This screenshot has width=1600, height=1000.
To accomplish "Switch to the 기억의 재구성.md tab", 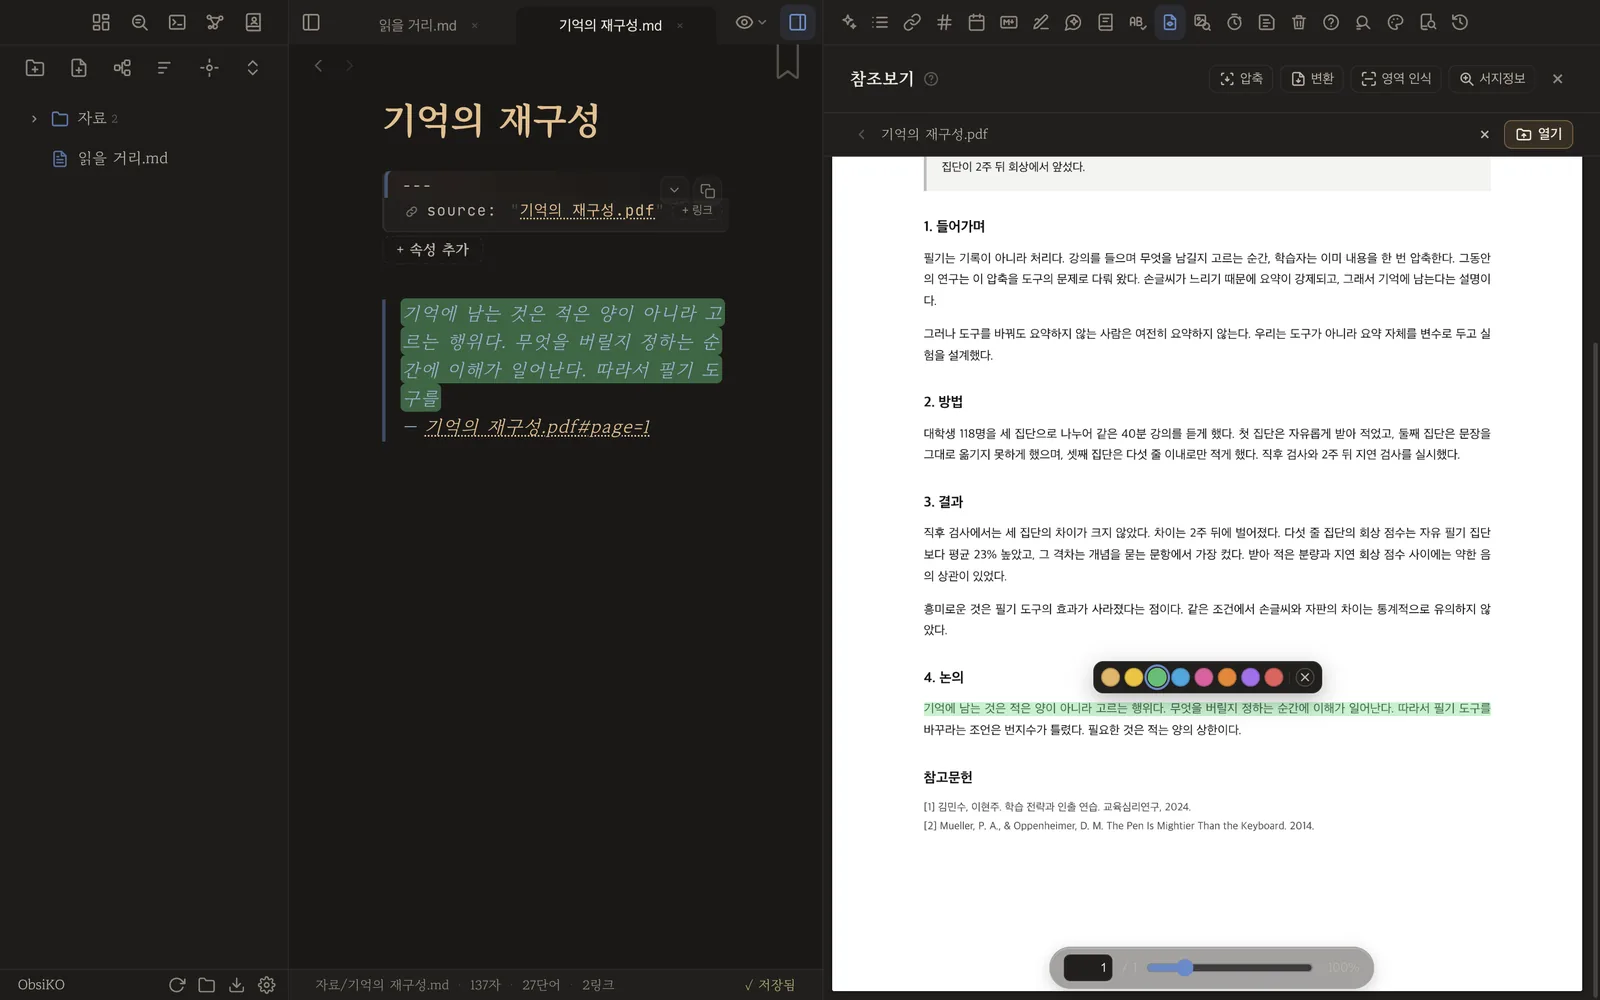I will click(x=610, y=25).
